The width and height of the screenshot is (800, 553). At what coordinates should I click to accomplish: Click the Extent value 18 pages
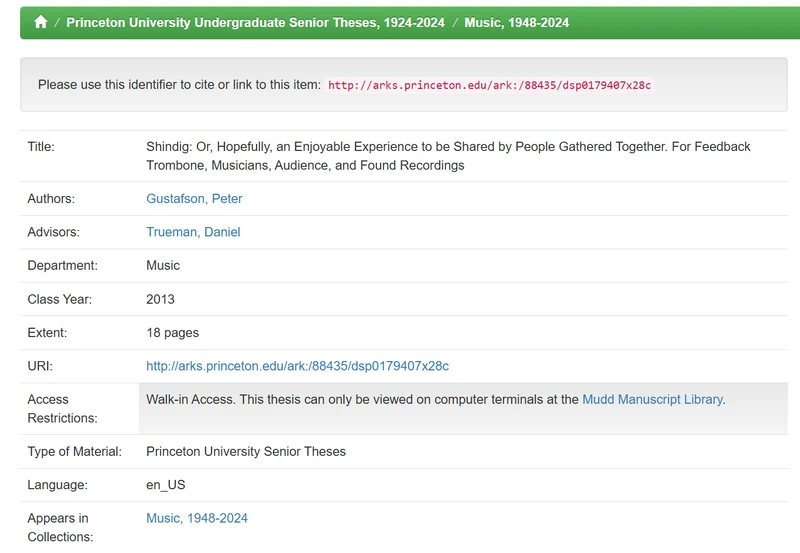(x=172, y=333)
